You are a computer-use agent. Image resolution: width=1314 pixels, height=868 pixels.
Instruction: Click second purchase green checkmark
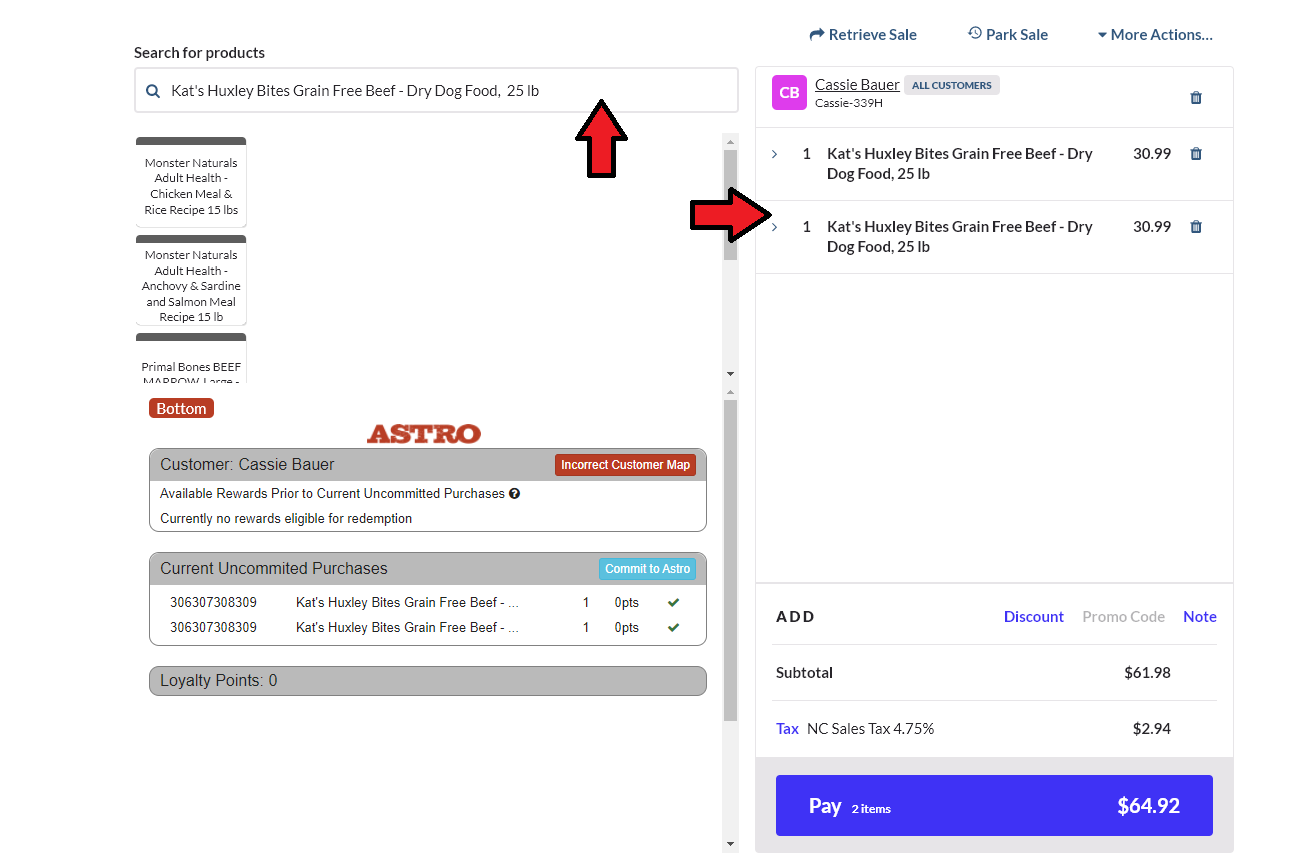click(x=673, y=628)
